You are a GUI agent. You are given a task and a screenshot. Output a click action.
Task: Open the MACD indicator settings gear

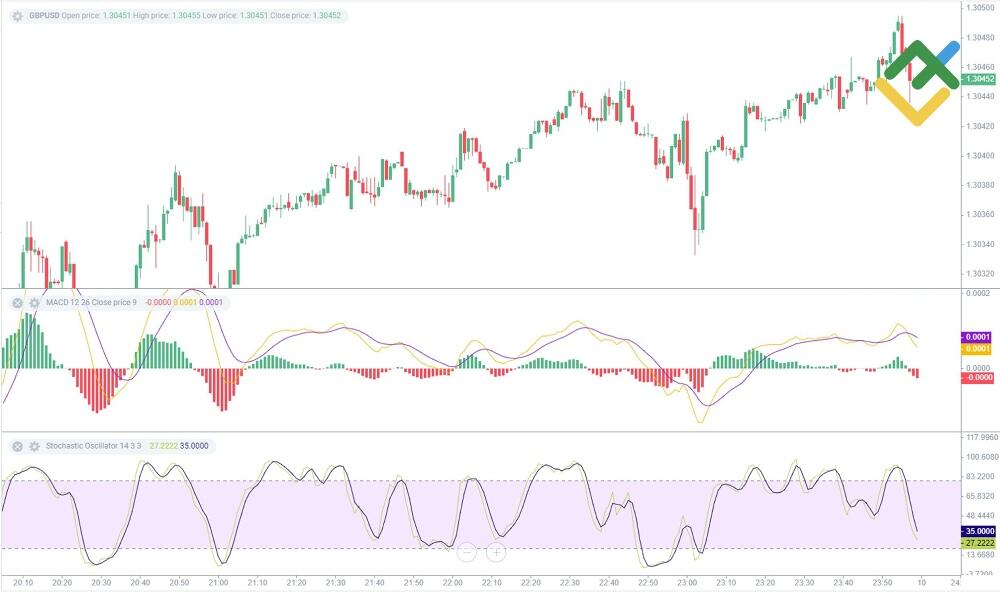[x=34, y=301]
